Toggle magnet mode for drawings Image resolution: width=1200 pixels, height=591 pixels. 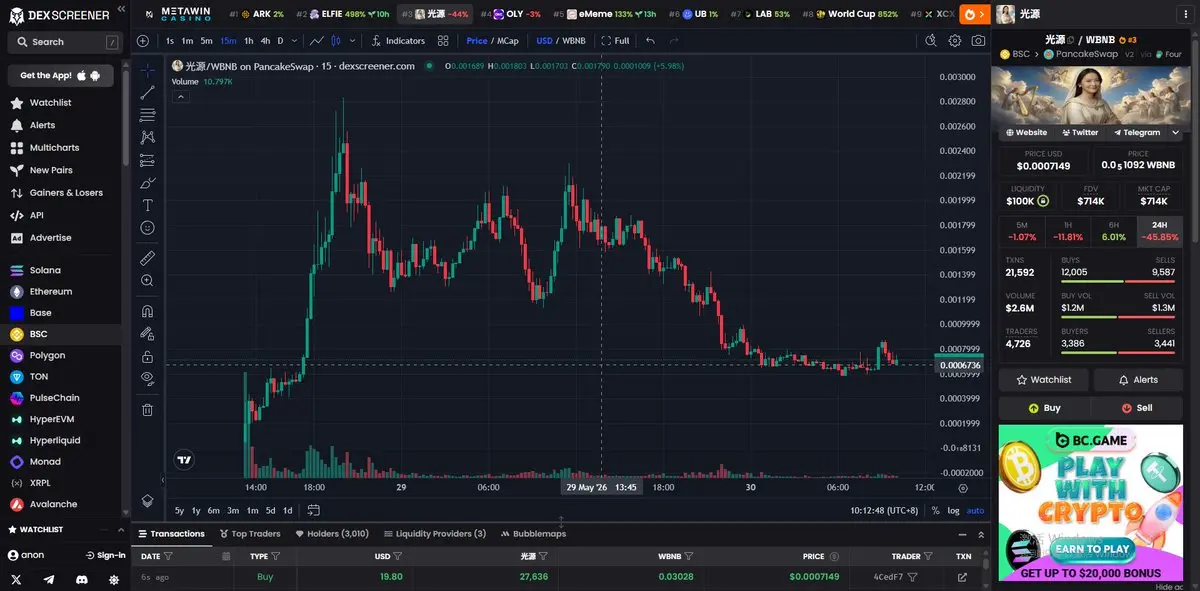coord(147,311)
